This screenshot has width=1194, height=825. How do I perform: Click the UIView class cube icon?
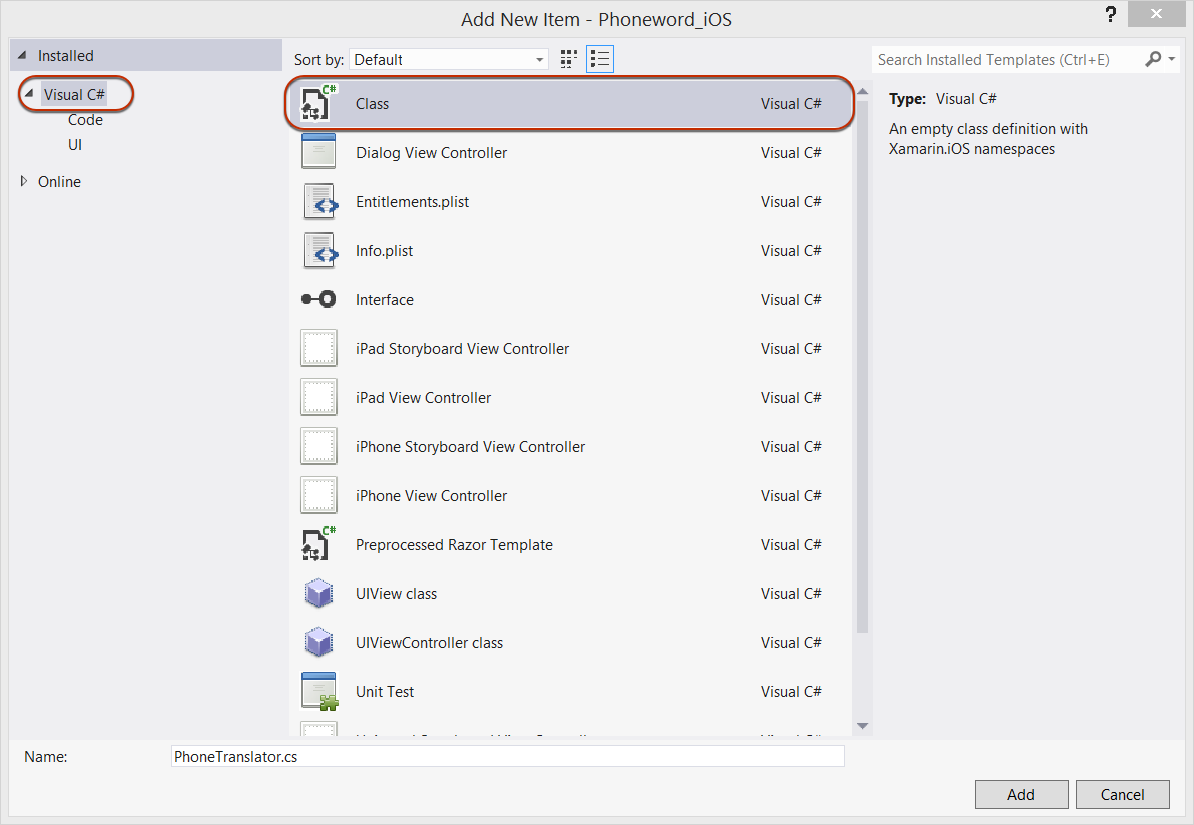pyautogui.click(x=319, y=593)
